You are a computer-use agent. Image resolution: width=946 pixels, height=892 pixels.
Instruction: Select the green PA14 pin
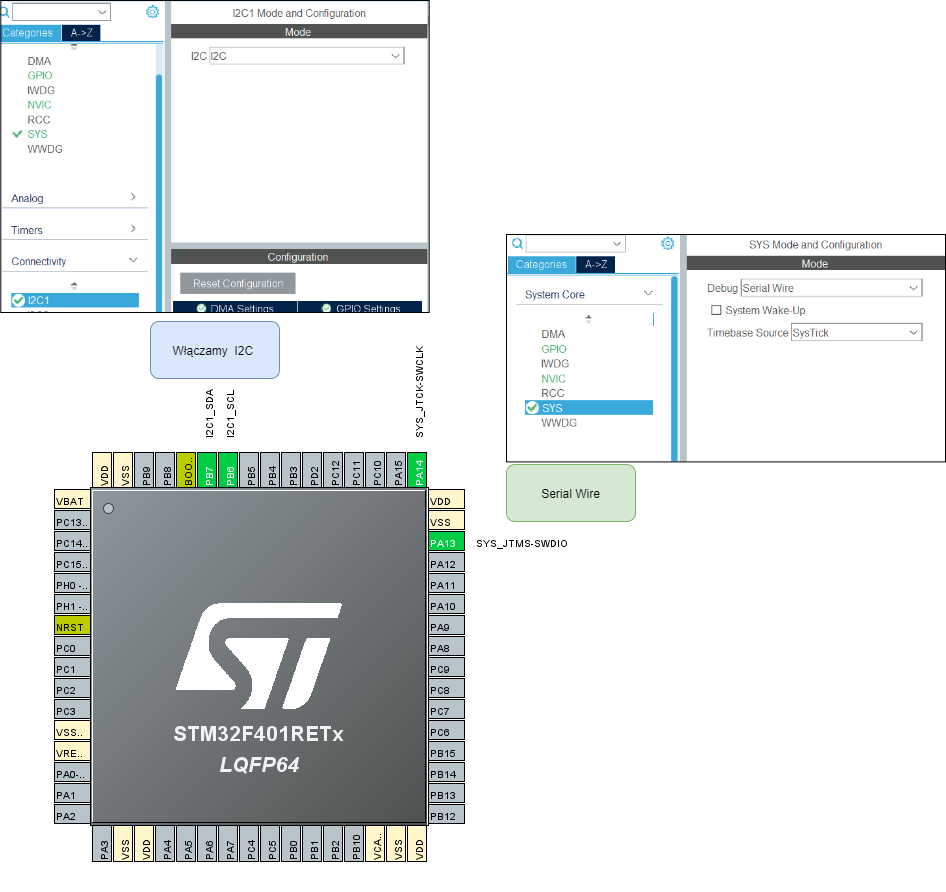click(418, 469)
